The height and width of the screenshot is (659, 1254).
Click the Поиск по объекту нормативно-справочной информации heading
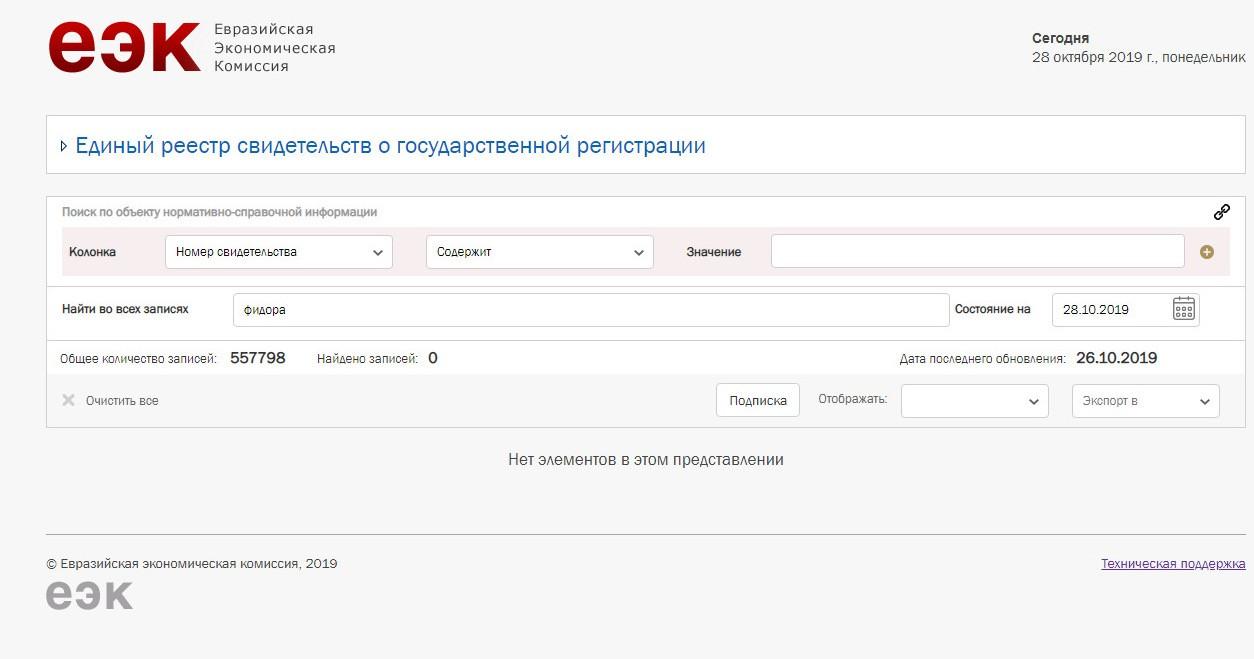click(x=219, y=212)
